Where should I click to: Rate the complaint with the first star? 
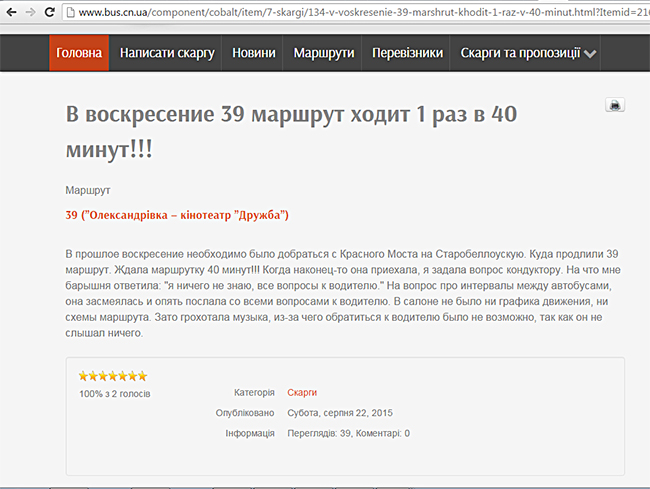pos(84,376)
